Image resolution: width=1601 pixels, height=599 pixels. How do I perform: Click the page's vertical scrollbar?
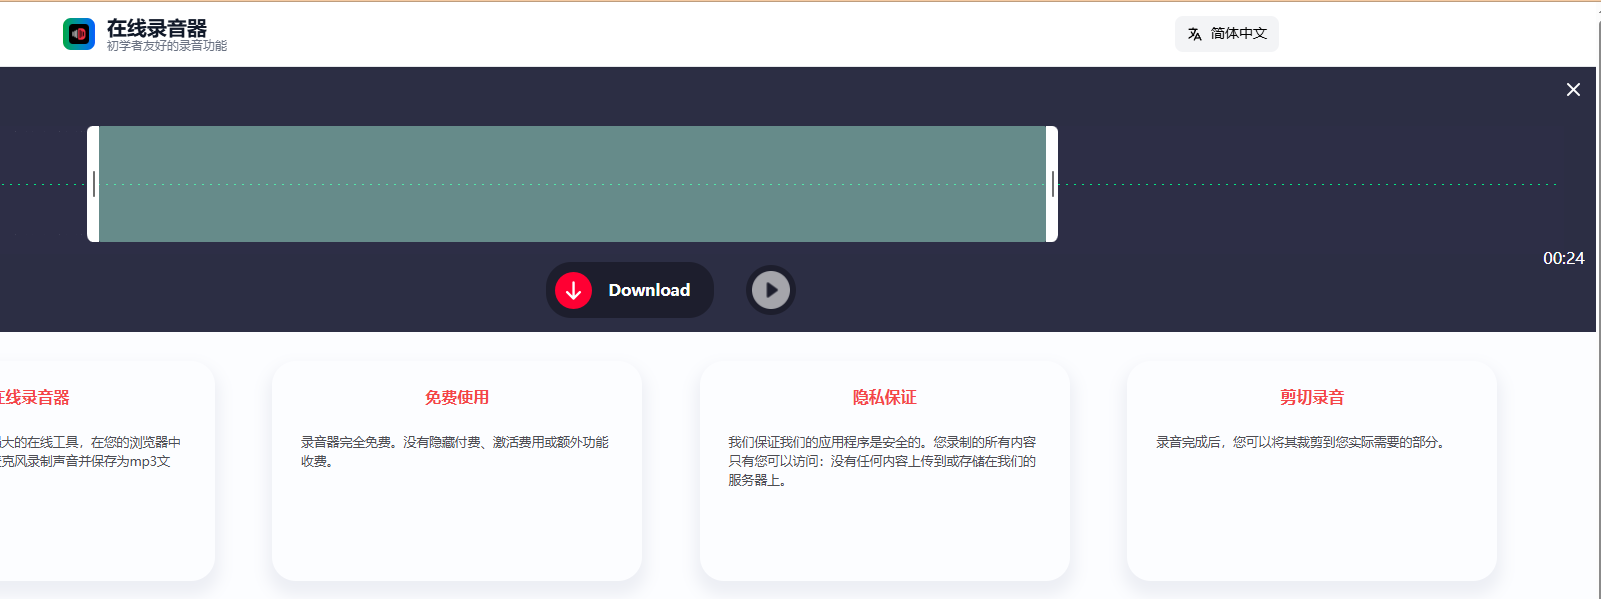[1597, 300]
